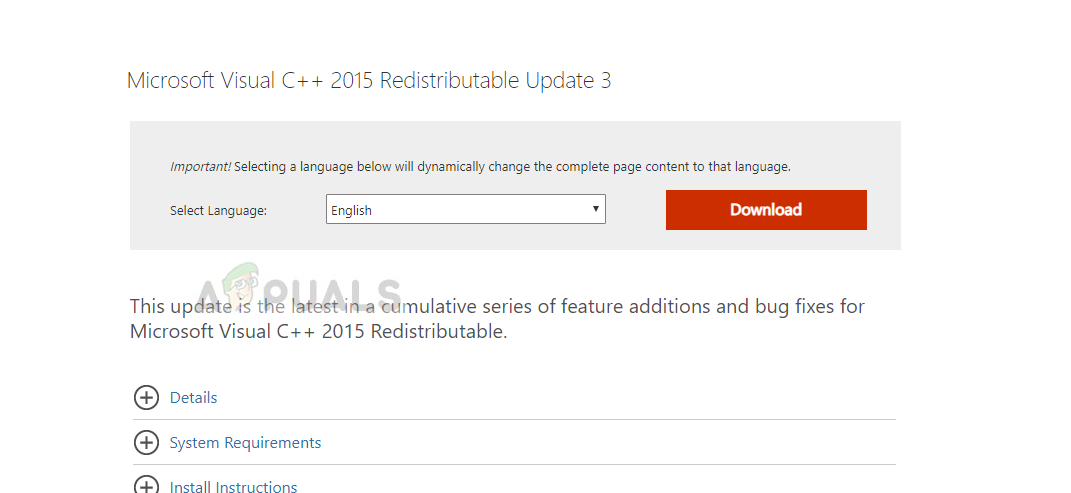The height and width of the screenshot is (493, 1071).
Task: Select the English value in language field
Action: click(352, 211)
